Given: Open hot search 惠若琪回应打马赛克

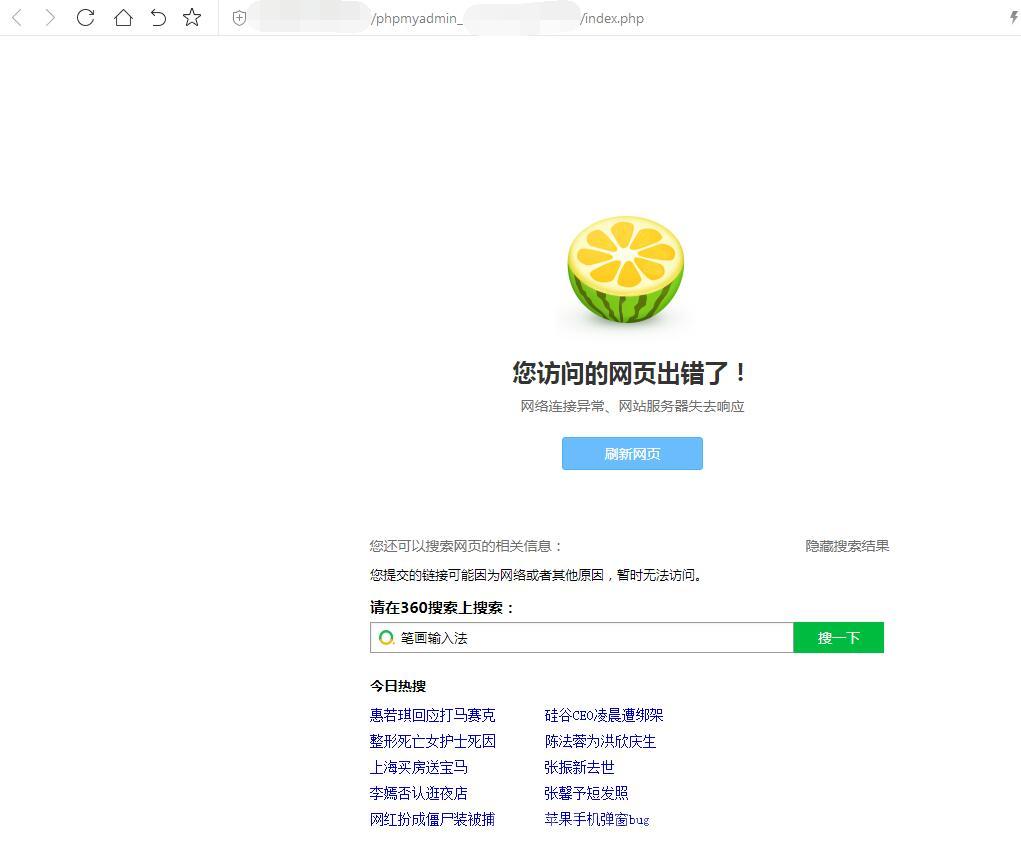Looking at the screenshot, I should click(432, 715).
